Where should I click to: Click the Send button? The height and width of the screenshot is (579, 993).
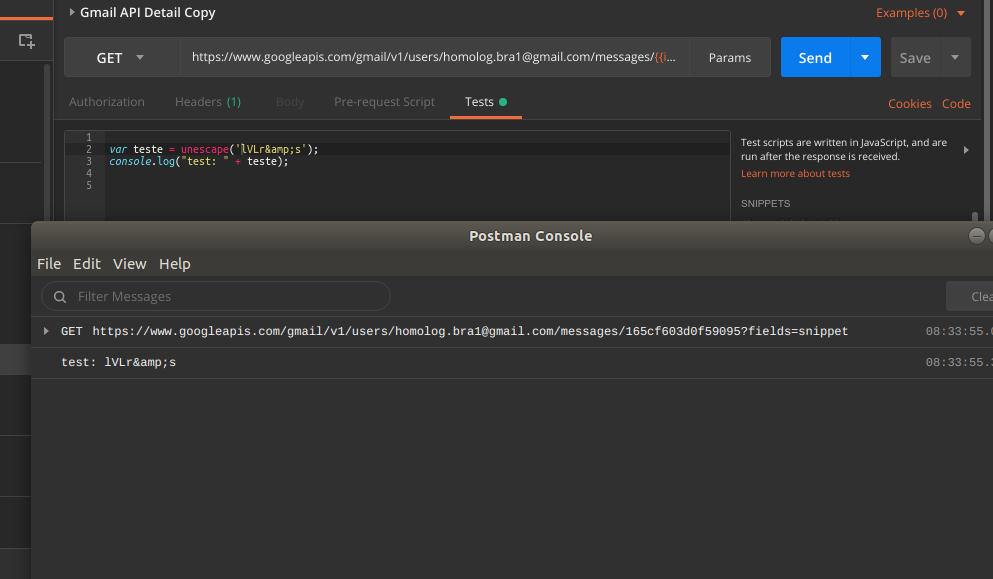click(x=814, y=57)
